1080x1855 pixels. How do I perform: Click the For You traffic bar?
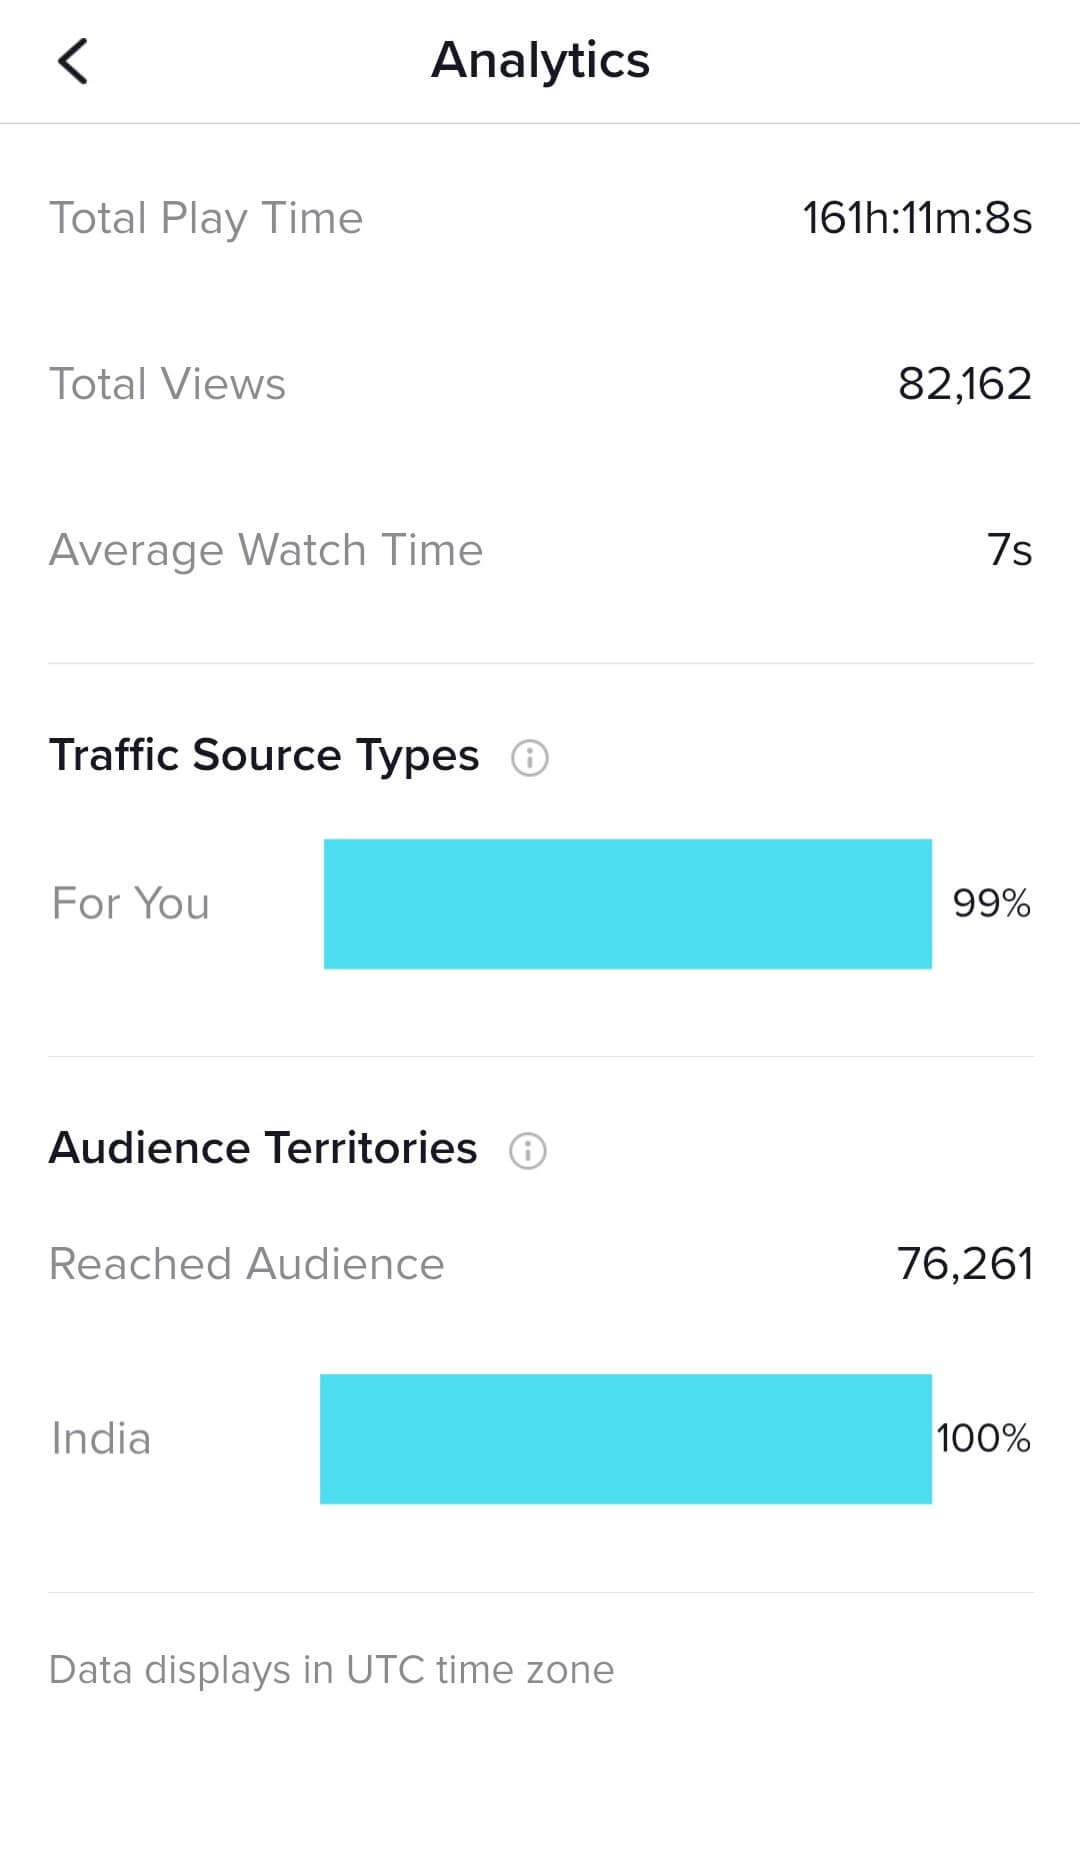click(627, 904)
